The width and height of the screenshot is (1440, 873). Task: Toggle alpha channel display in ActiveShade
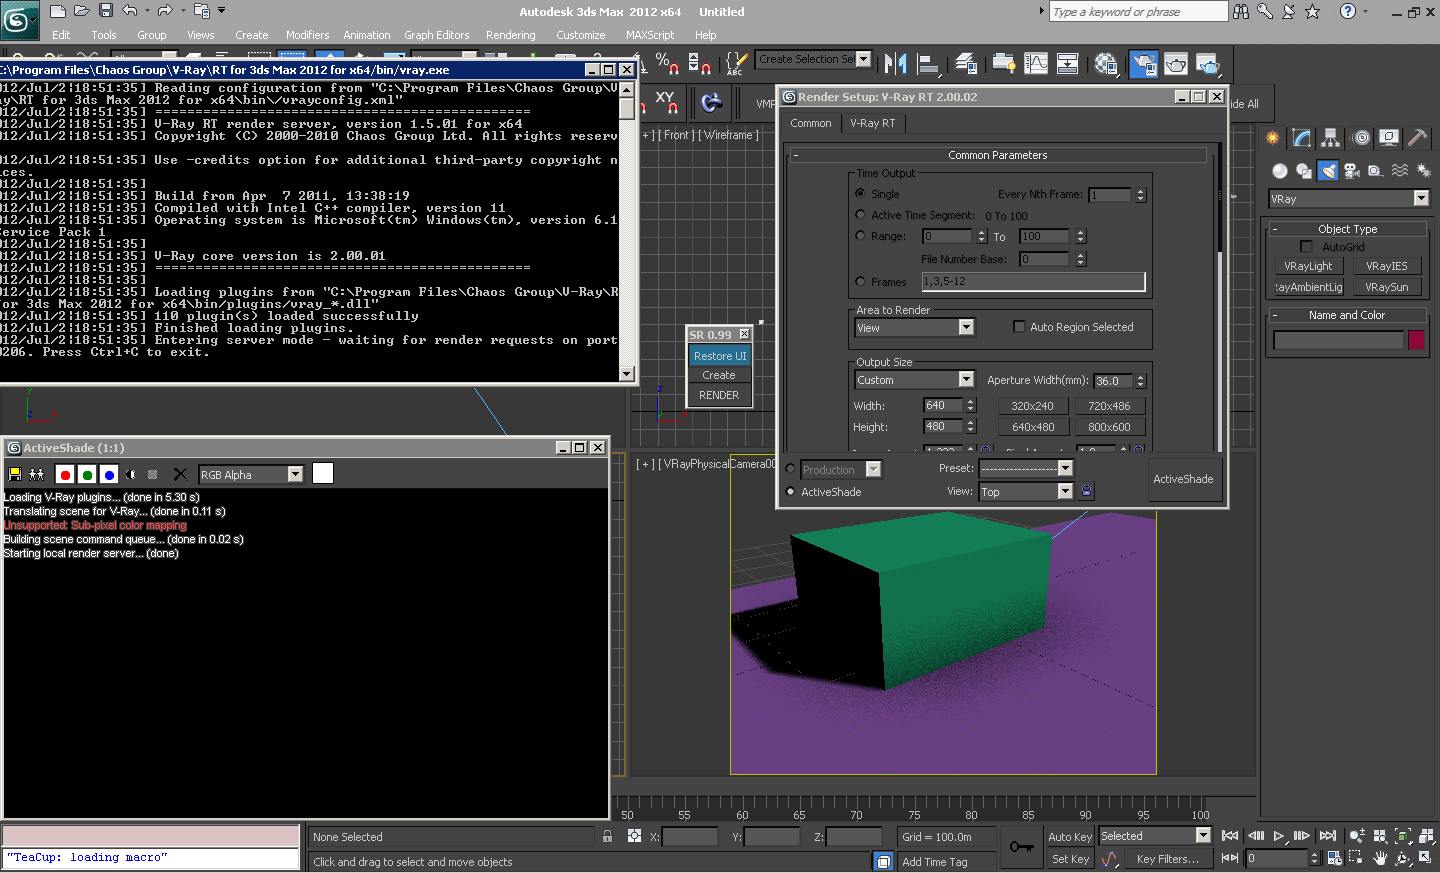click(x=131, y=474)
